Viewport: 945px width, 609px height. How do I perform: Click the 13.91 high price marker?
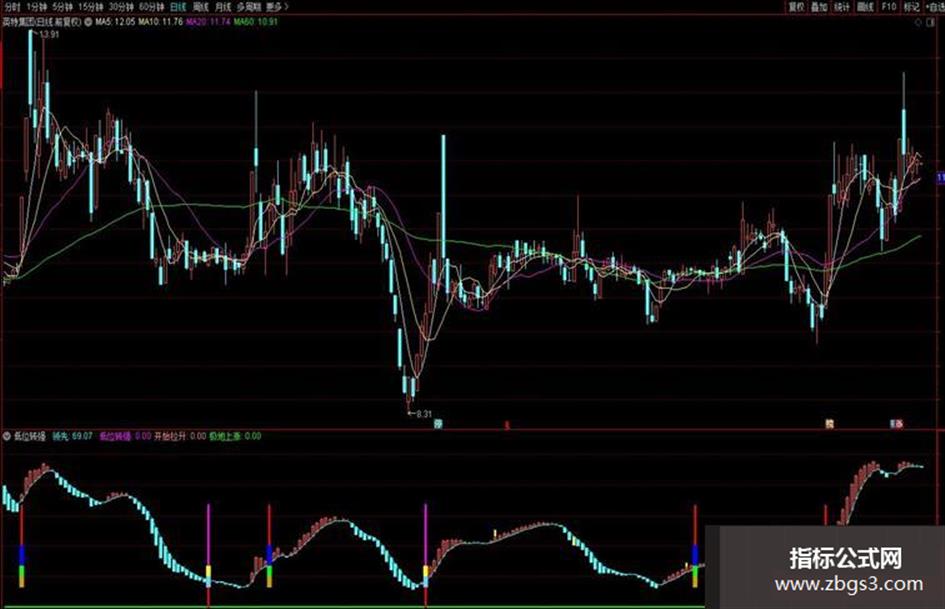[48, 34]
